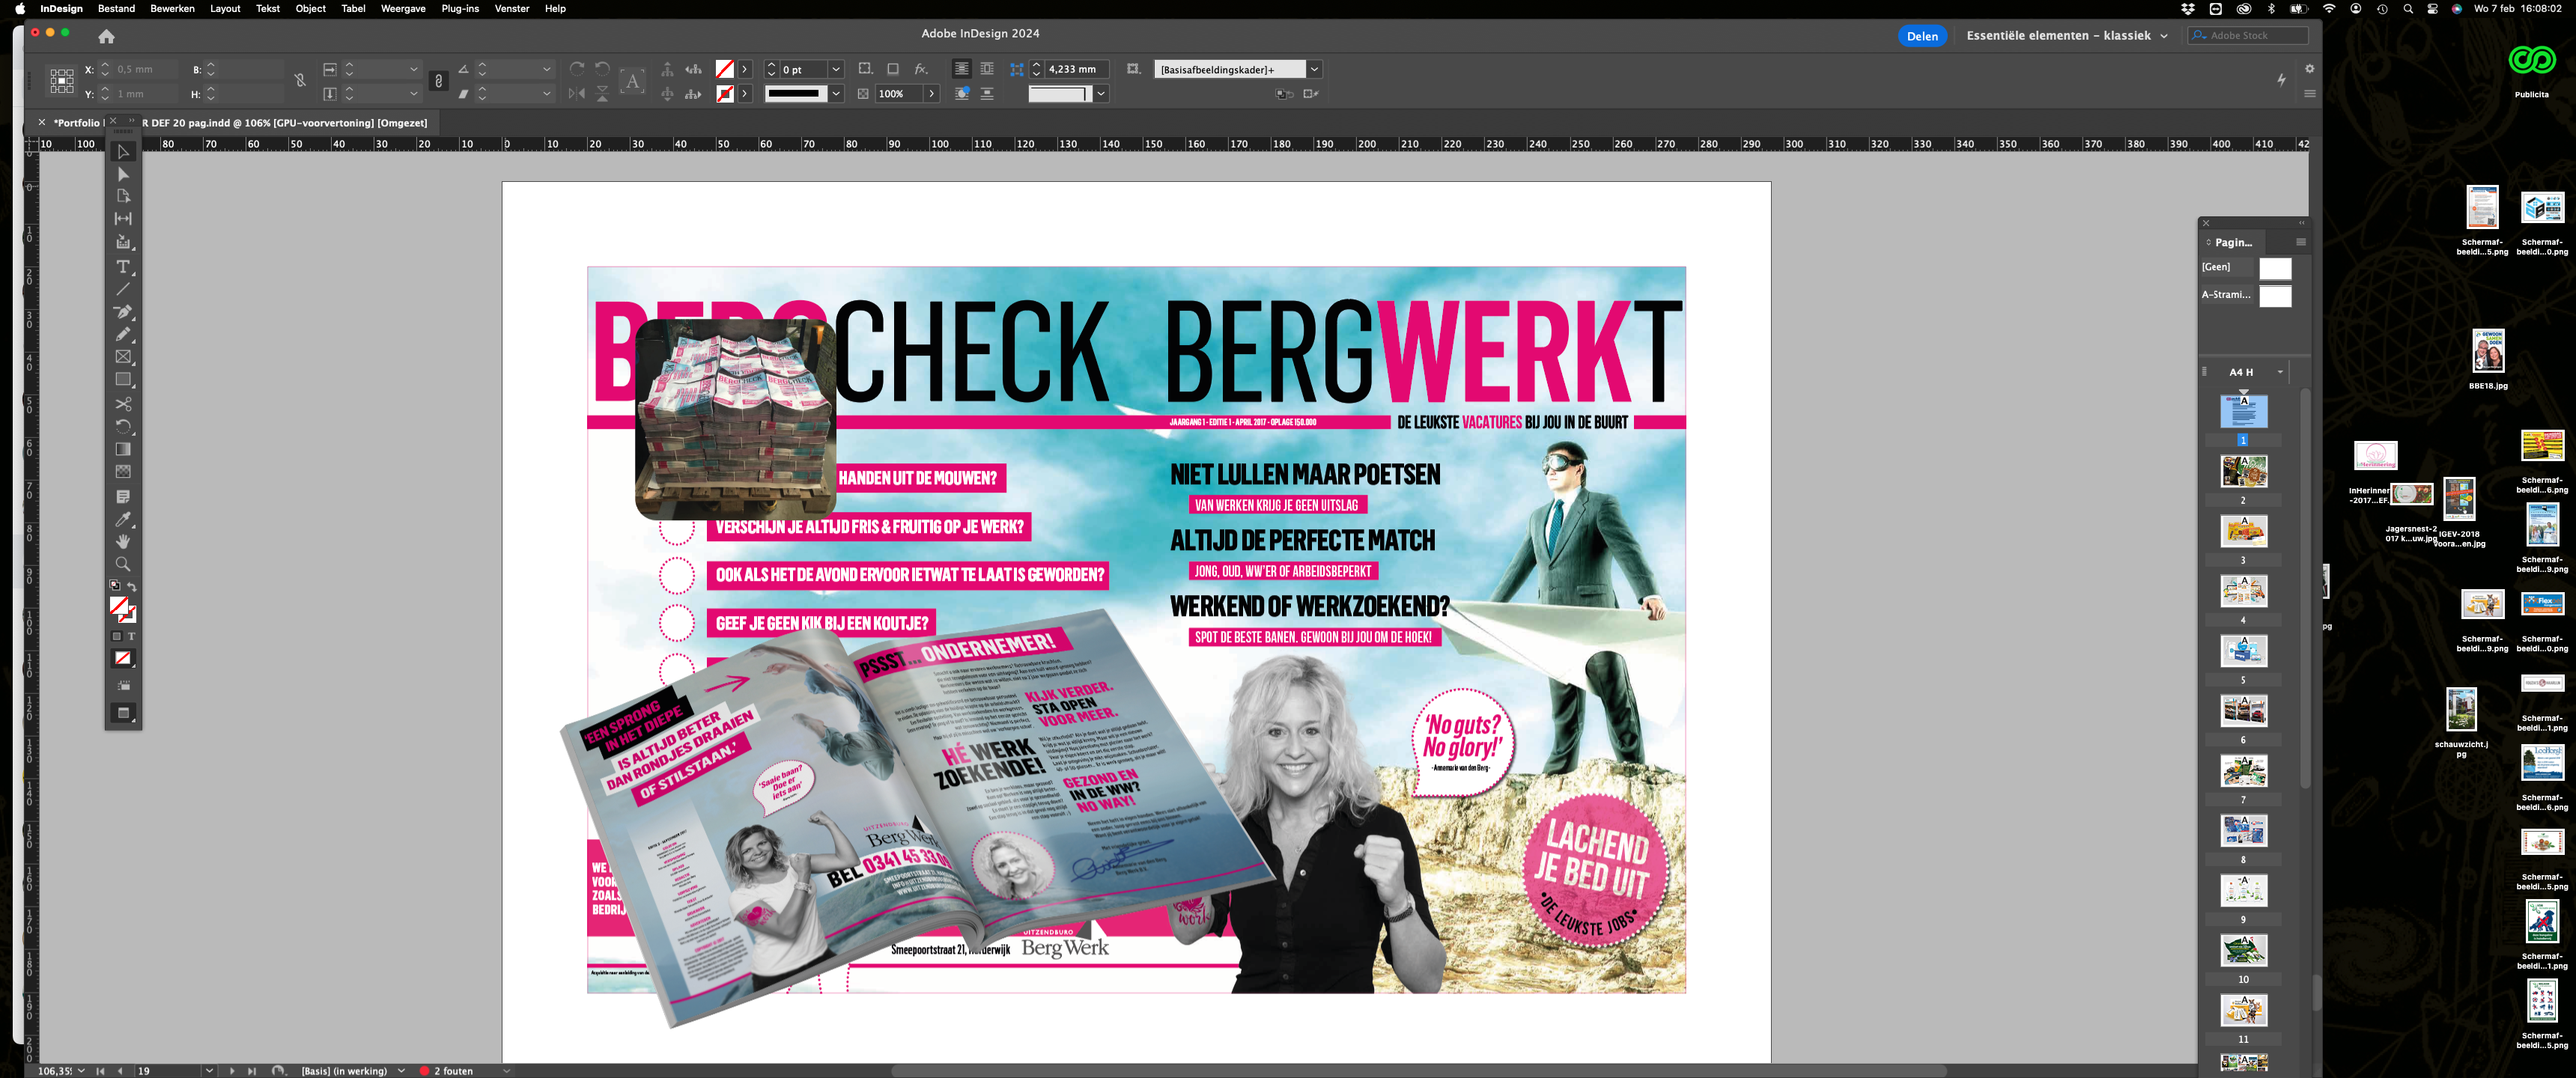Click flip horizontal icon in control bar
The image size is (2576, 1078).
click(577, 94)
